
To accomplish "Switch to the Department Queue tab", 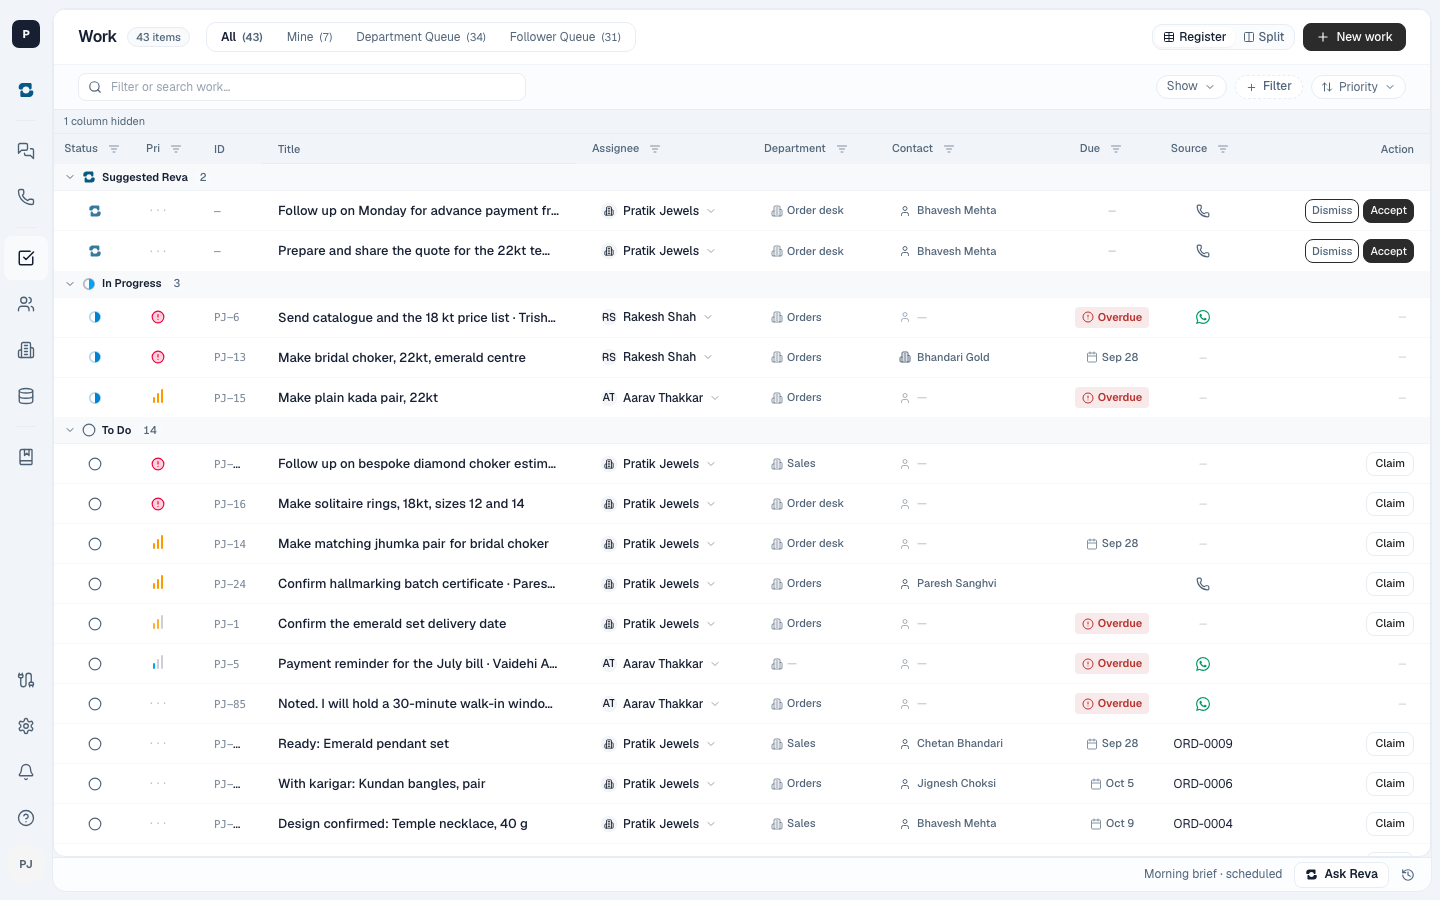I will pos(421,37).
